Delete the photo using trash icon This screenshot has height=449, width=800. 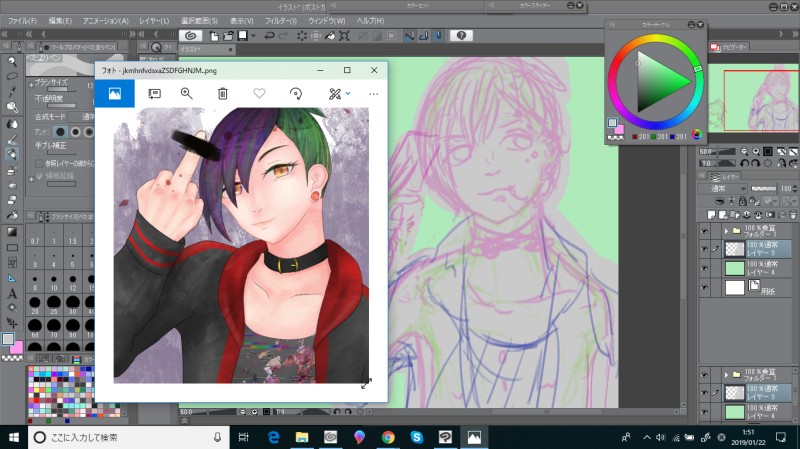[x=222, y=93]
